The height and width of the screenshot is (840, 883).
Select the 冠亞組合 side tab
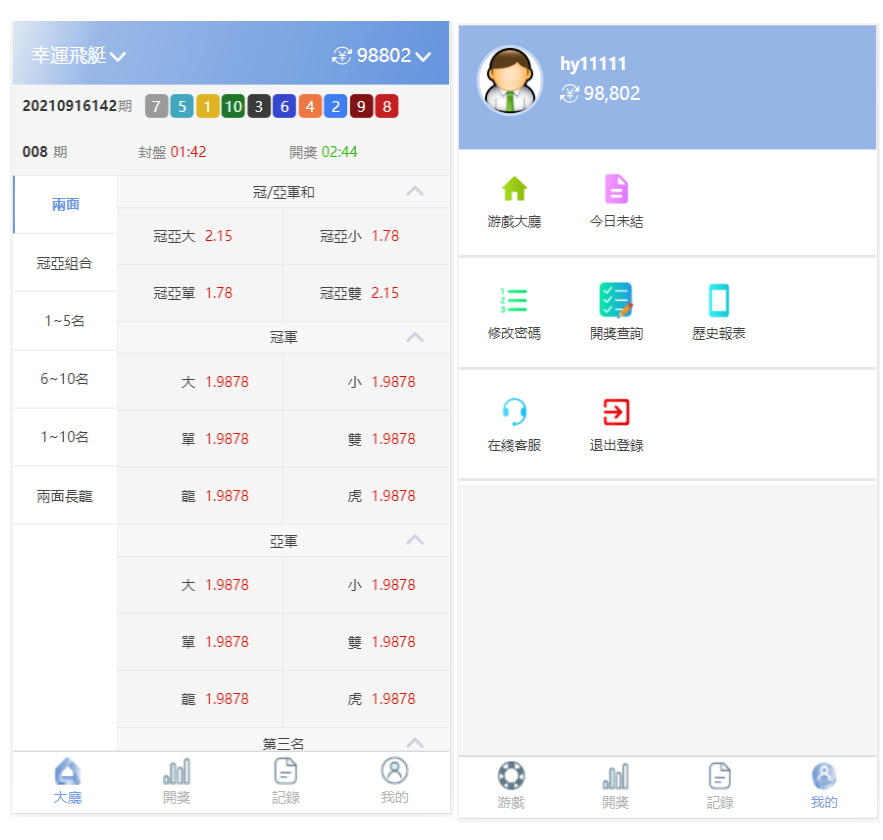65,263
